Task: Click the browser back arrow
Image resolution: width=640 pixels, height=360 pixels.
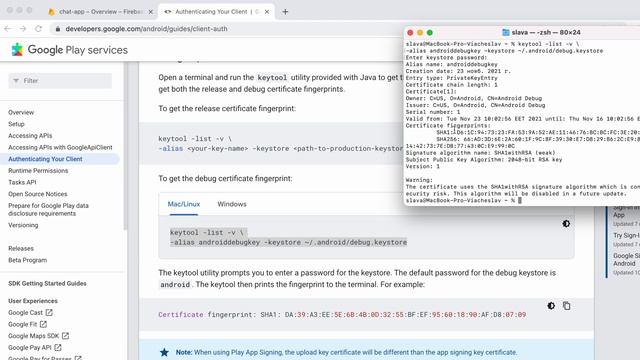Action: point(7,29)
